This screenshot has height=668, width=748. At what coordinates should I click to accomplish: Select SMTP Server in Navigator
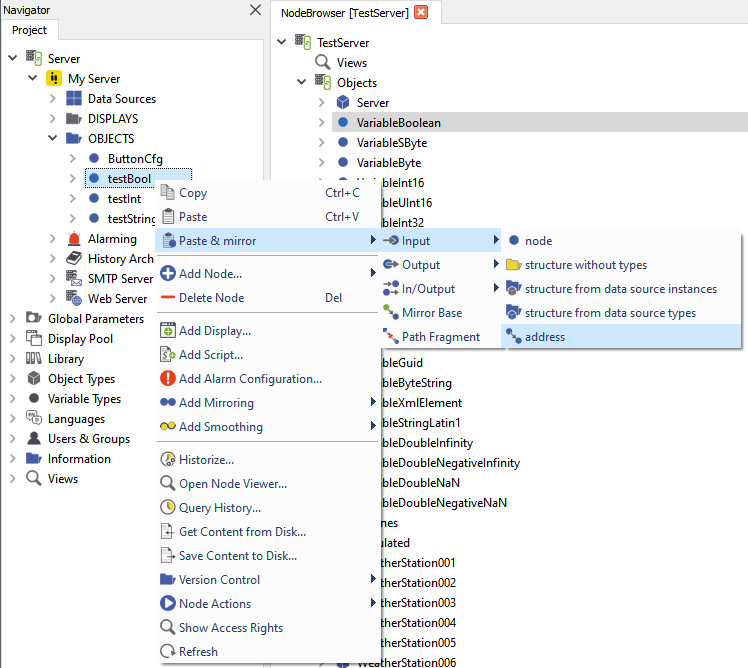[120, 278]
